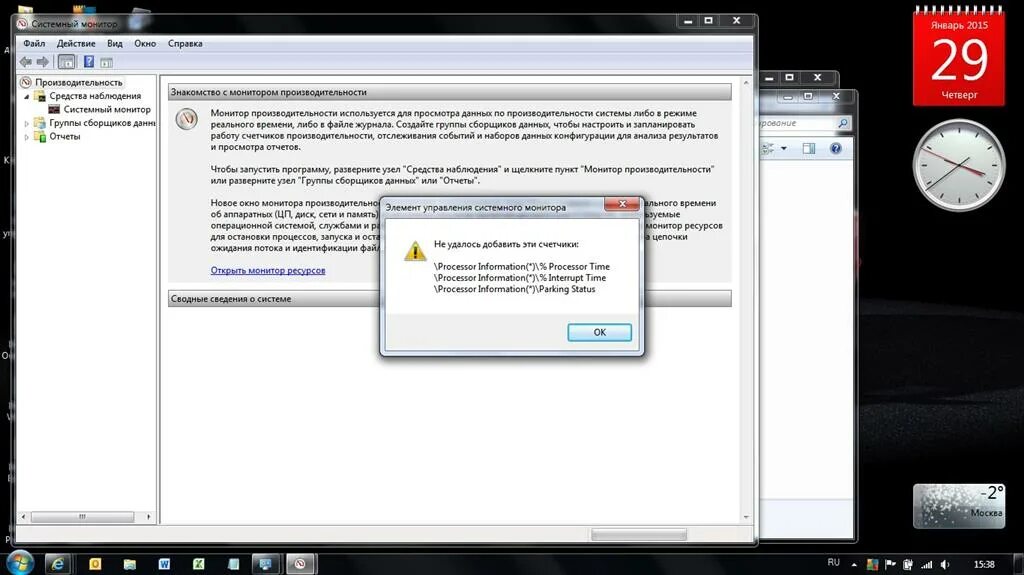Click OK in the counter error dialog

(x=599, y=332)
